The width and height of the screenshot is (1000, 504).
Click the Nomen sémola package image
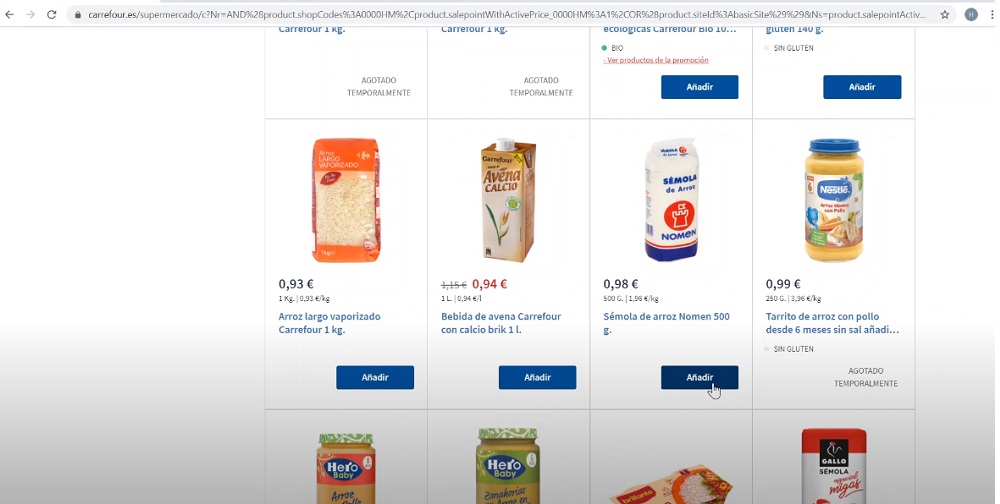[671, 200]
